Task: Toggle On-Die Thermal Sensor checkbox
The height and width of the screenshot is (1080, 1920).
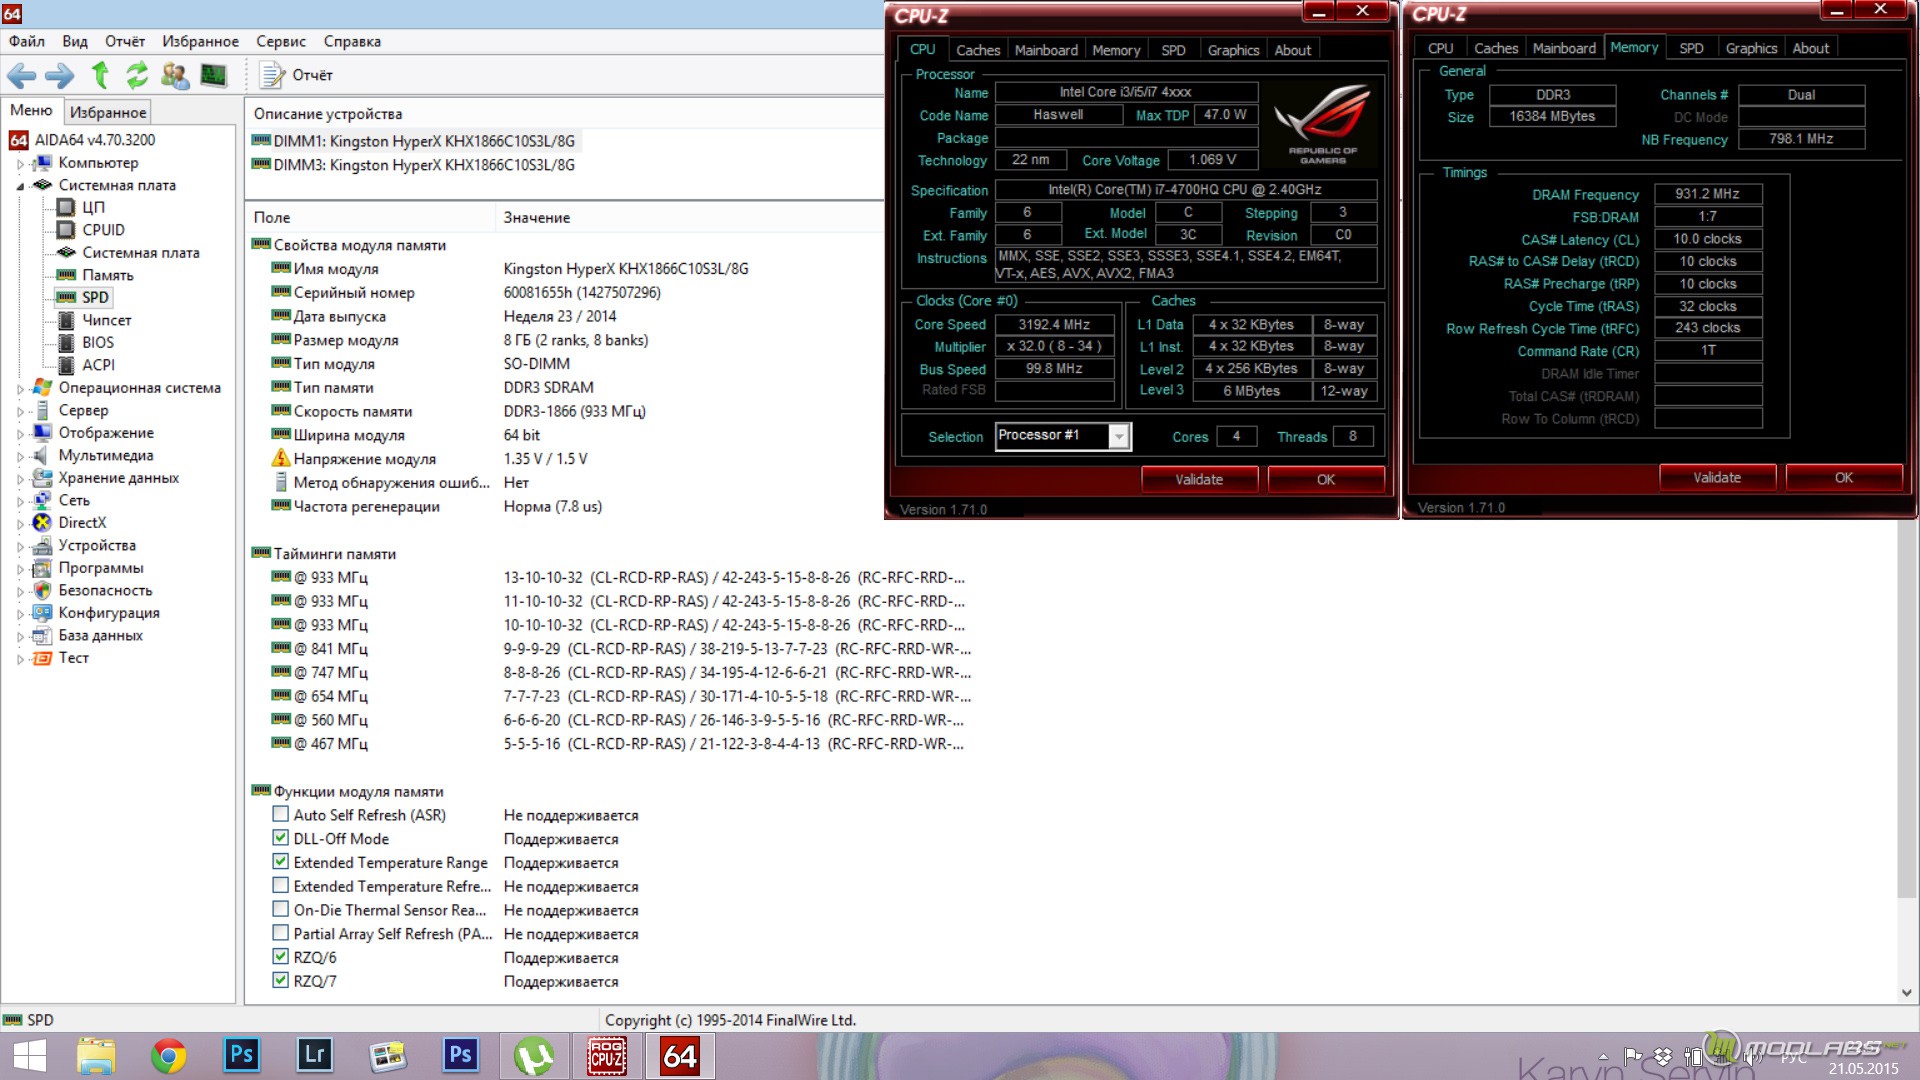Action: (281, 910)
